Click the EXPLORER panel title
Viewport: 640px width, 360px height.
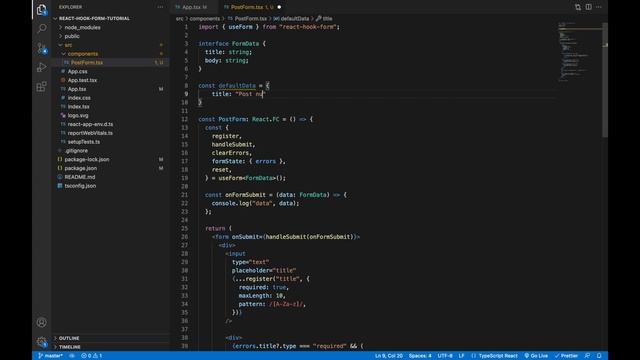70,7
